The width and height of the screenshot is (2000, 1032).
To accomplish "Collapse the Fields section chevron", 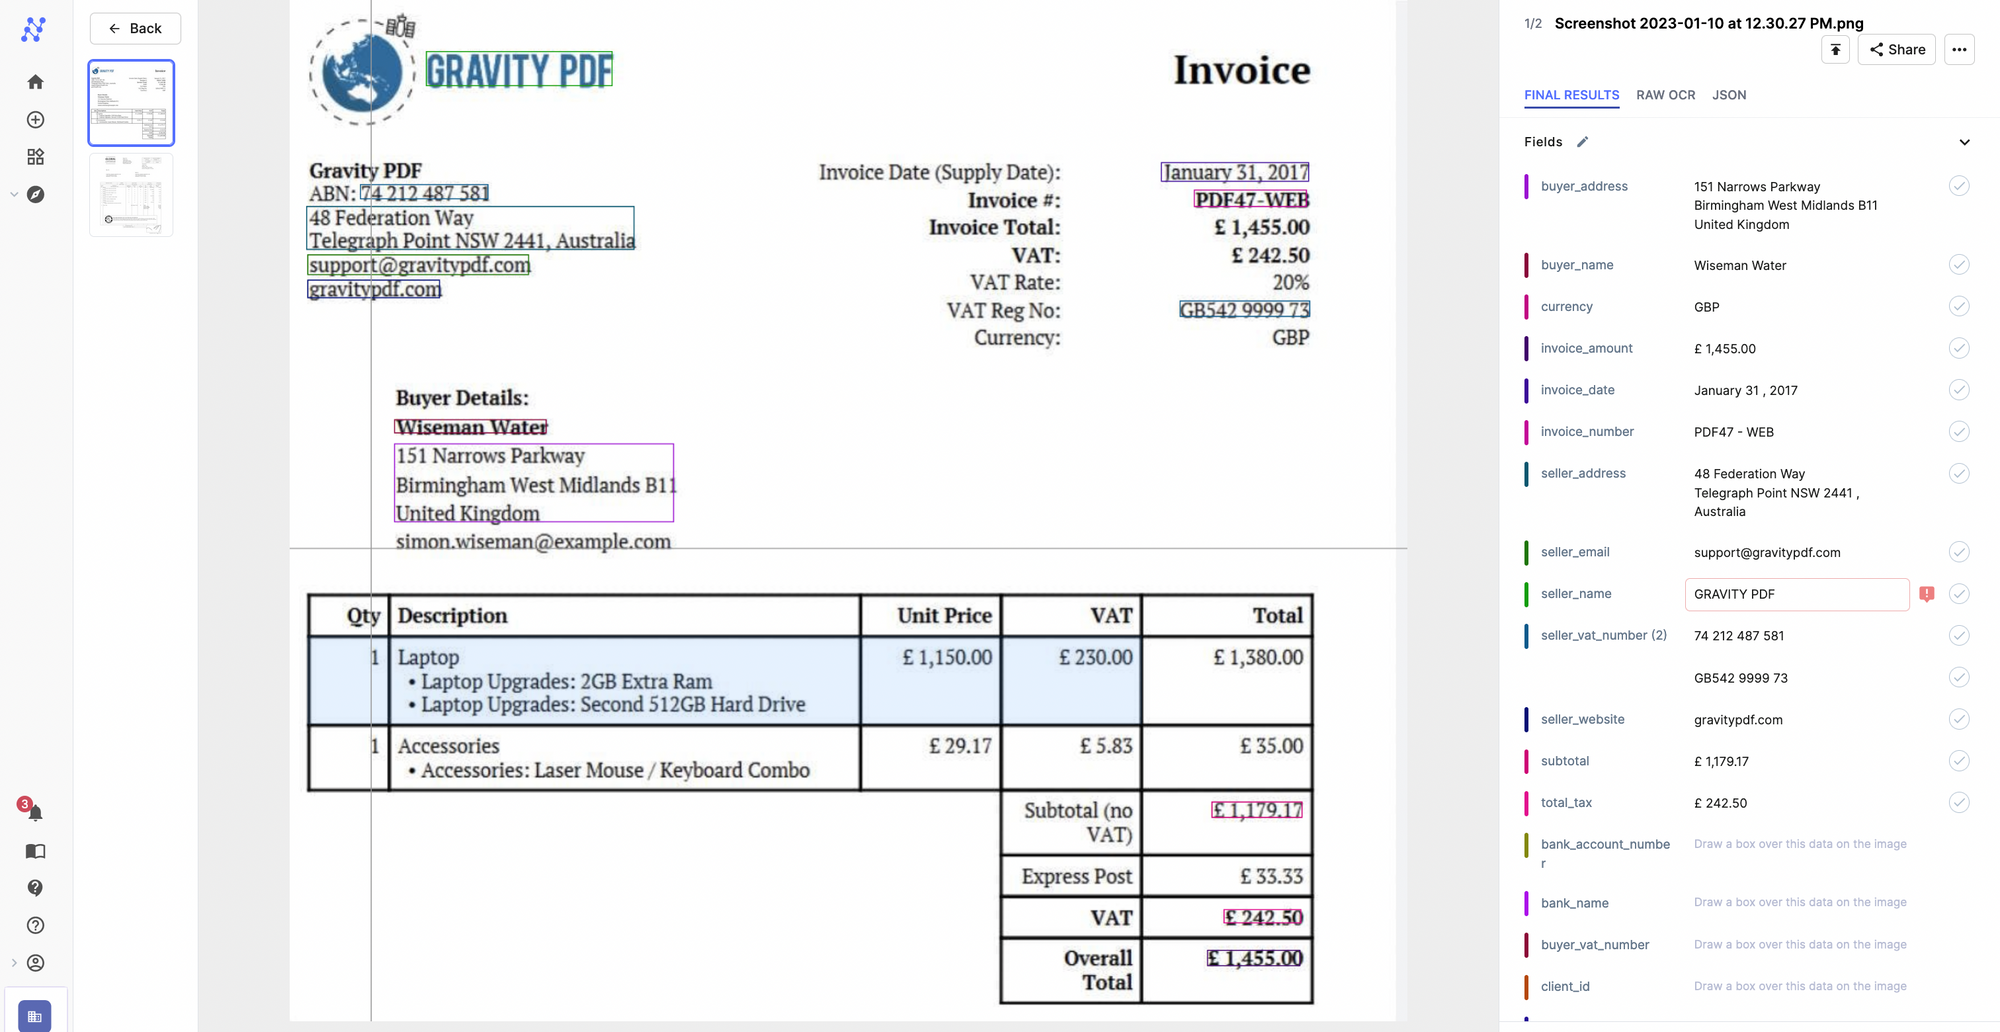I will point(1964,142).
